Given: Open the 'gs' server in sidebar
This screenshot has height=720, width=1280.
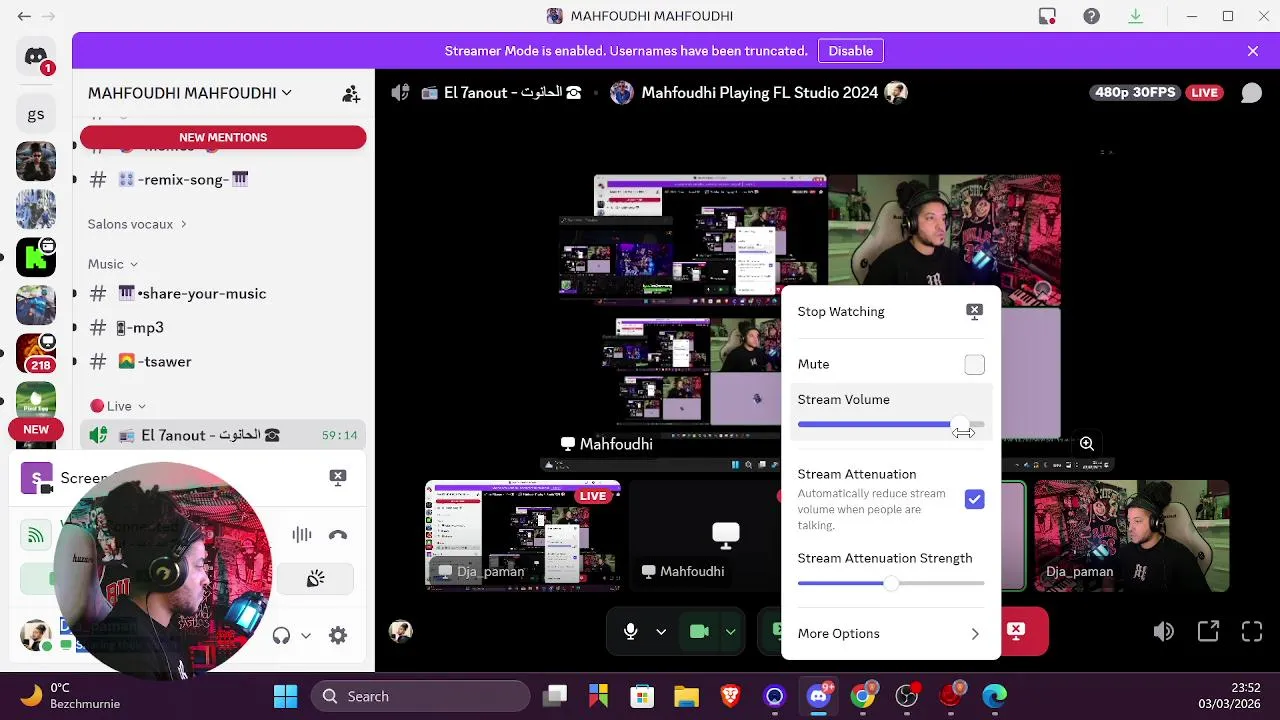Looking at the screenshot, I should (x=36, y=114).
